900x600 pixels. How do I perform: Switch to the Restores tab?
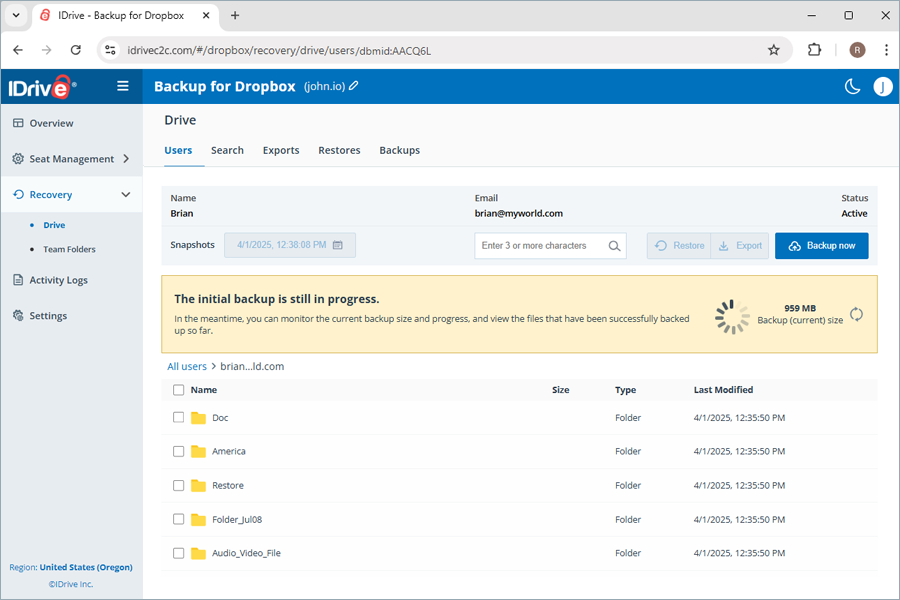tap(339, 150)
